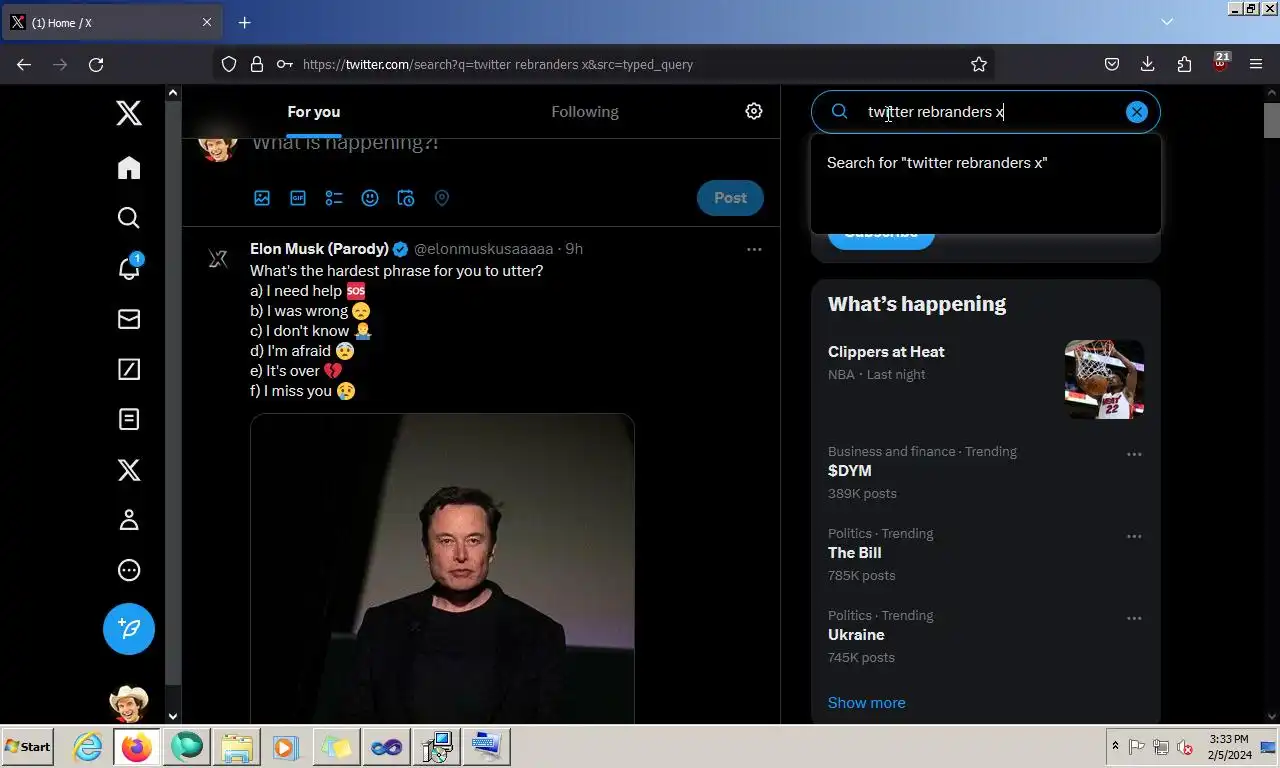Open Clippers at Heat thumbnail image
Screen dimensions: 1280x768
pos(1104,379)
